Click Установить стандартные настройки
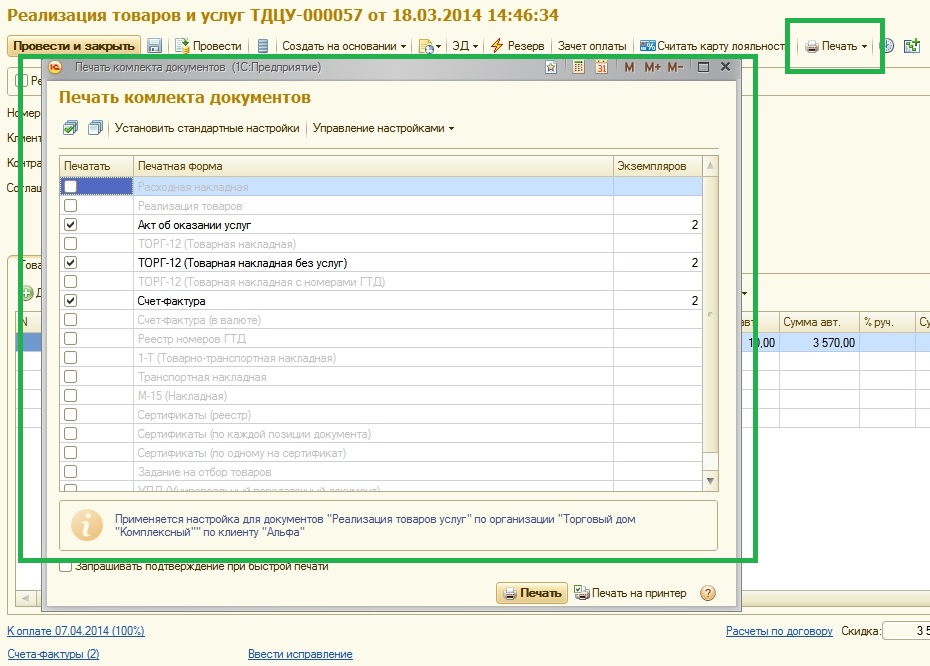Viewport: 930px width, 666px height. coord(207,128)
